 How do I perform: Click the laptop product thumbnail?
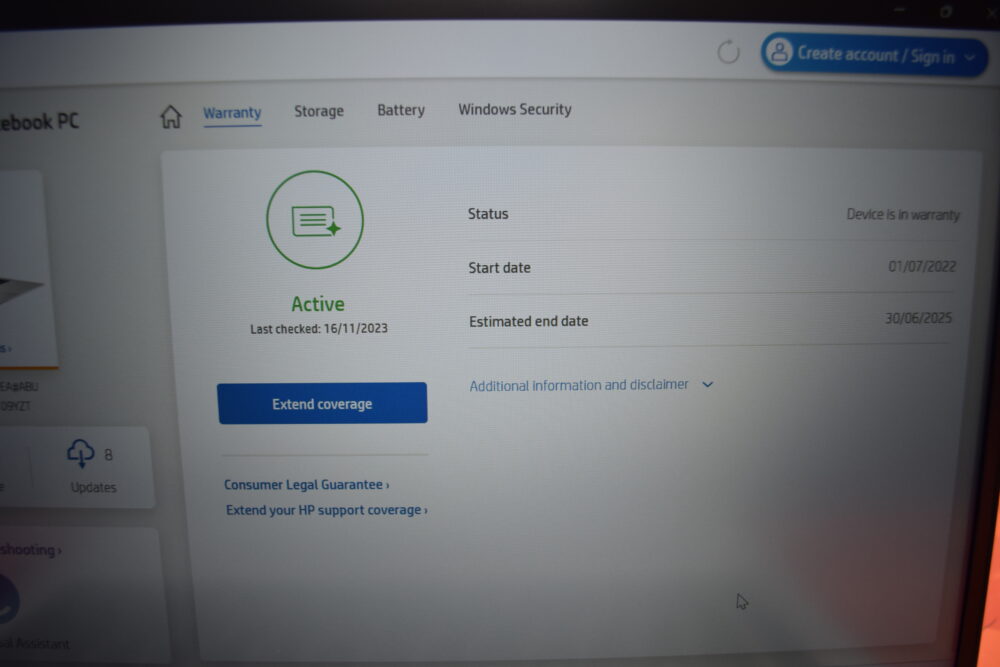[x=24, y=268]
